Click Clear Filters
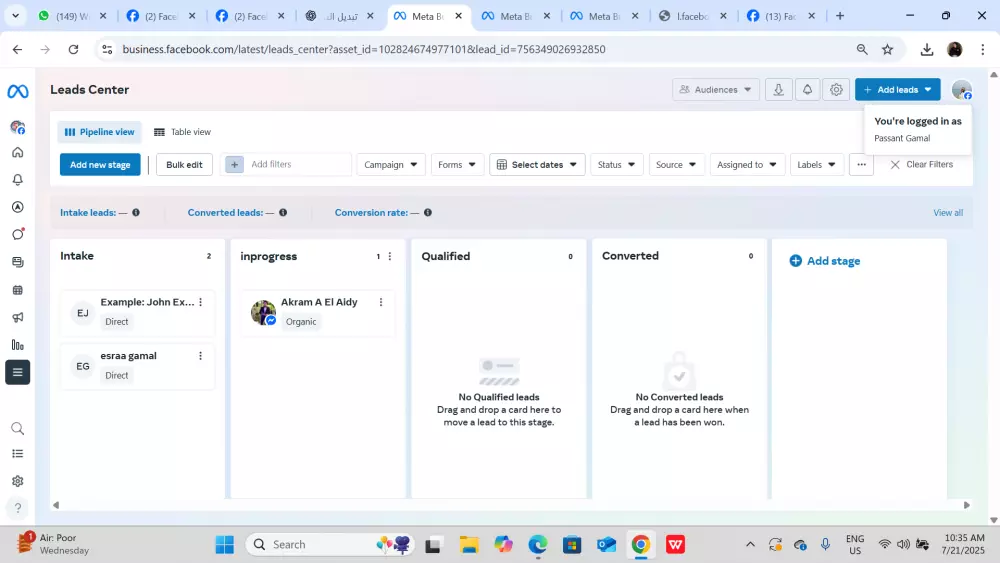Image resolution: width=1000 pixels, height=563 pixels. pos(922,165)
